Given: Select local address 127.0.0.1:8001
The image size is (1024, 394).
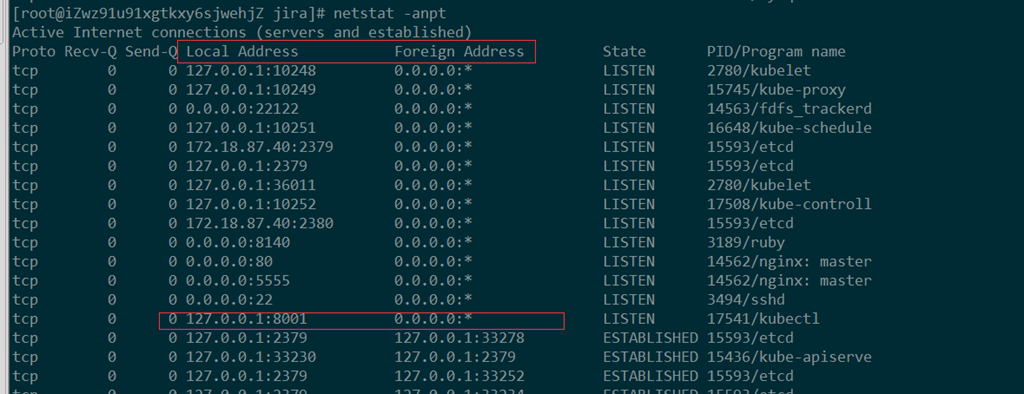Looking at the screenshot, I should click(x=246, y=320).
